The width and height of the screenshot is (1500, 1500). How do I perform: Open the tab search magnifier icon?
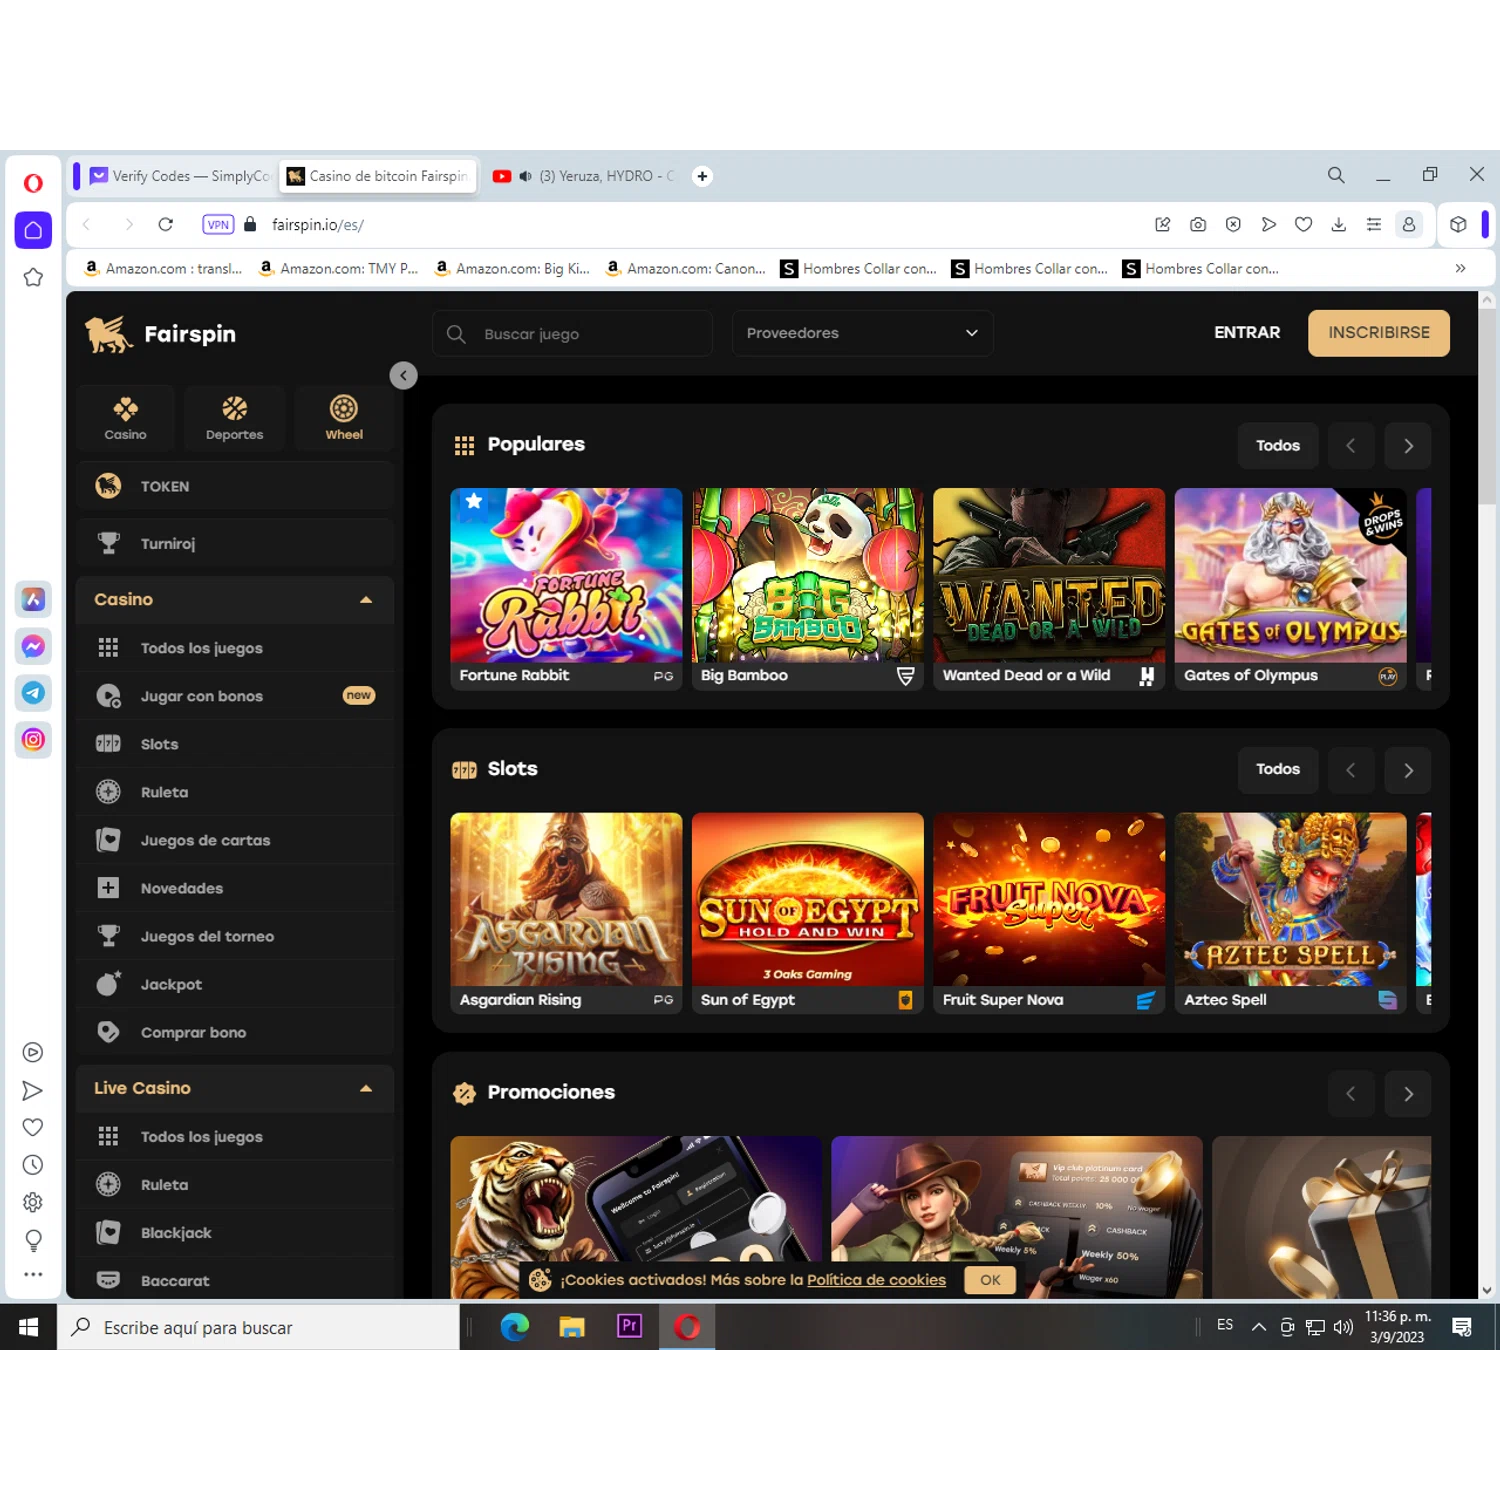tap(1336, 175)
